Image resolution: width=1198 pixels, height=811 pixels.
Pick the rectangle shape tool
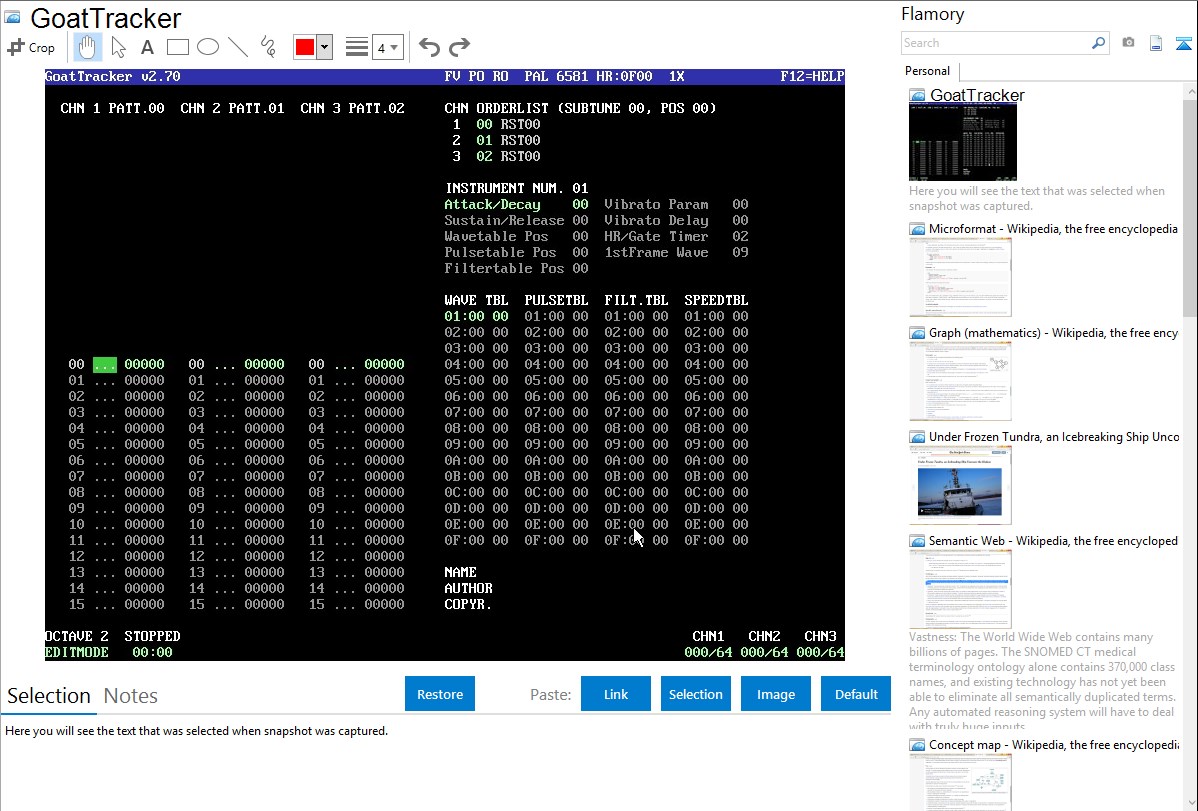point(177,47)
